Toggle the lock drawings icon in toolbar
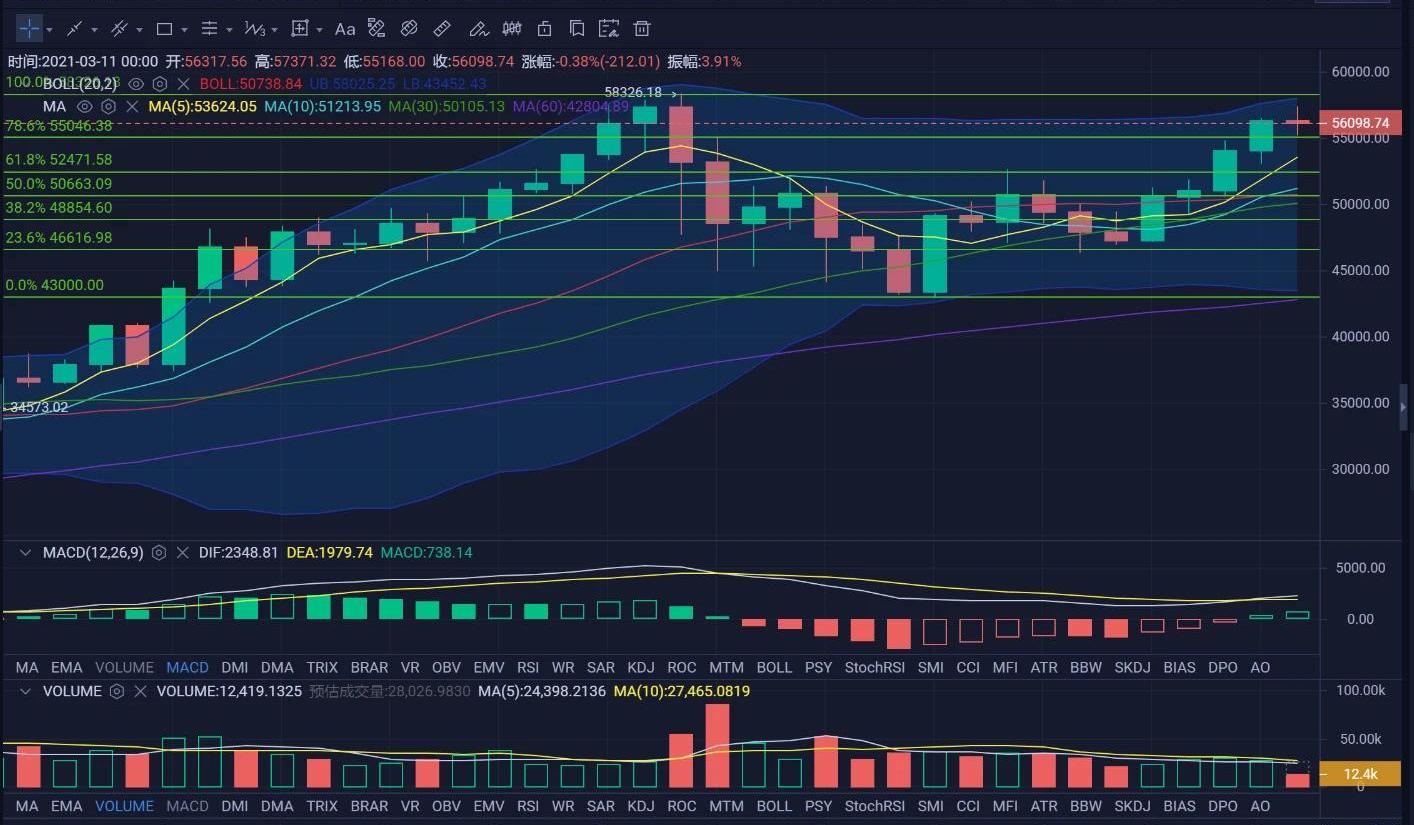The image size is (1414, 825). point(544,29)
